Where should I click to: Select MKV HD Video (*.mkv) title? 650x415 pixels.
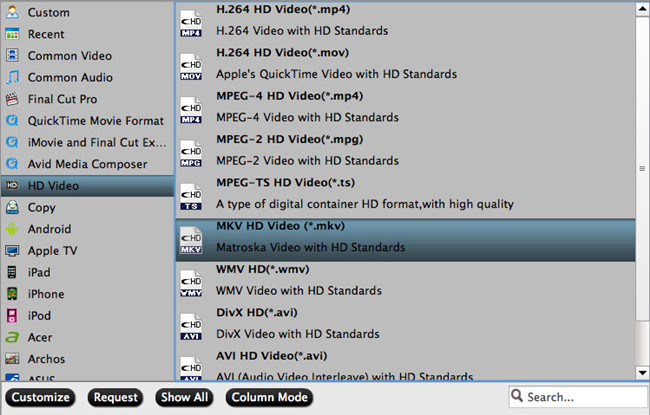[281, 226]
